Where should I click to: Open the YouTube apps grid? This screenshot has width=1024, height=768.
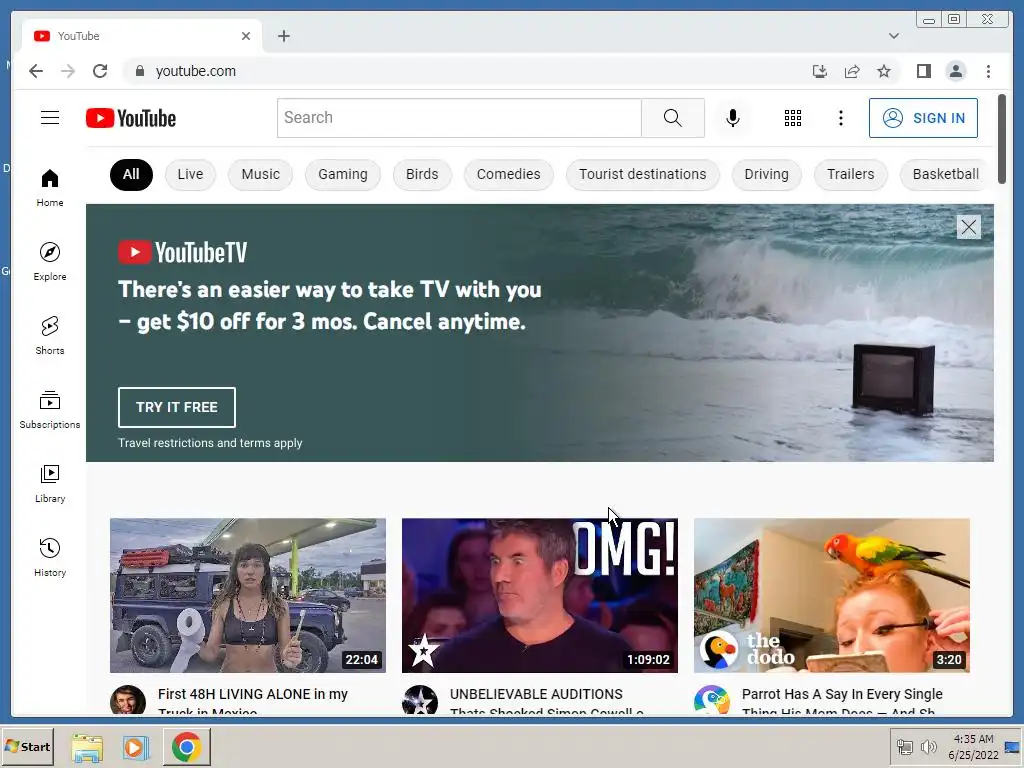click(x=792, y=118)
